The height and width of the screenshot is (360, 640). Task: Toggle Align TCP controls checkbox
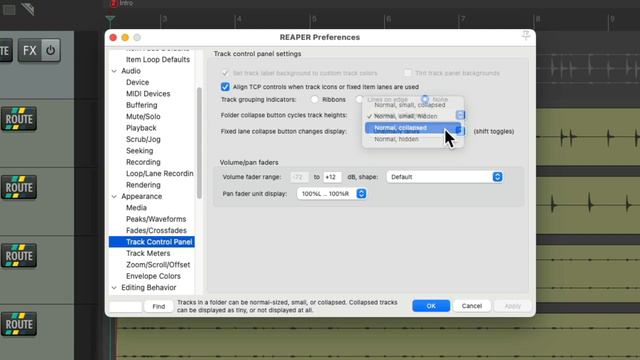click(225, 87)
